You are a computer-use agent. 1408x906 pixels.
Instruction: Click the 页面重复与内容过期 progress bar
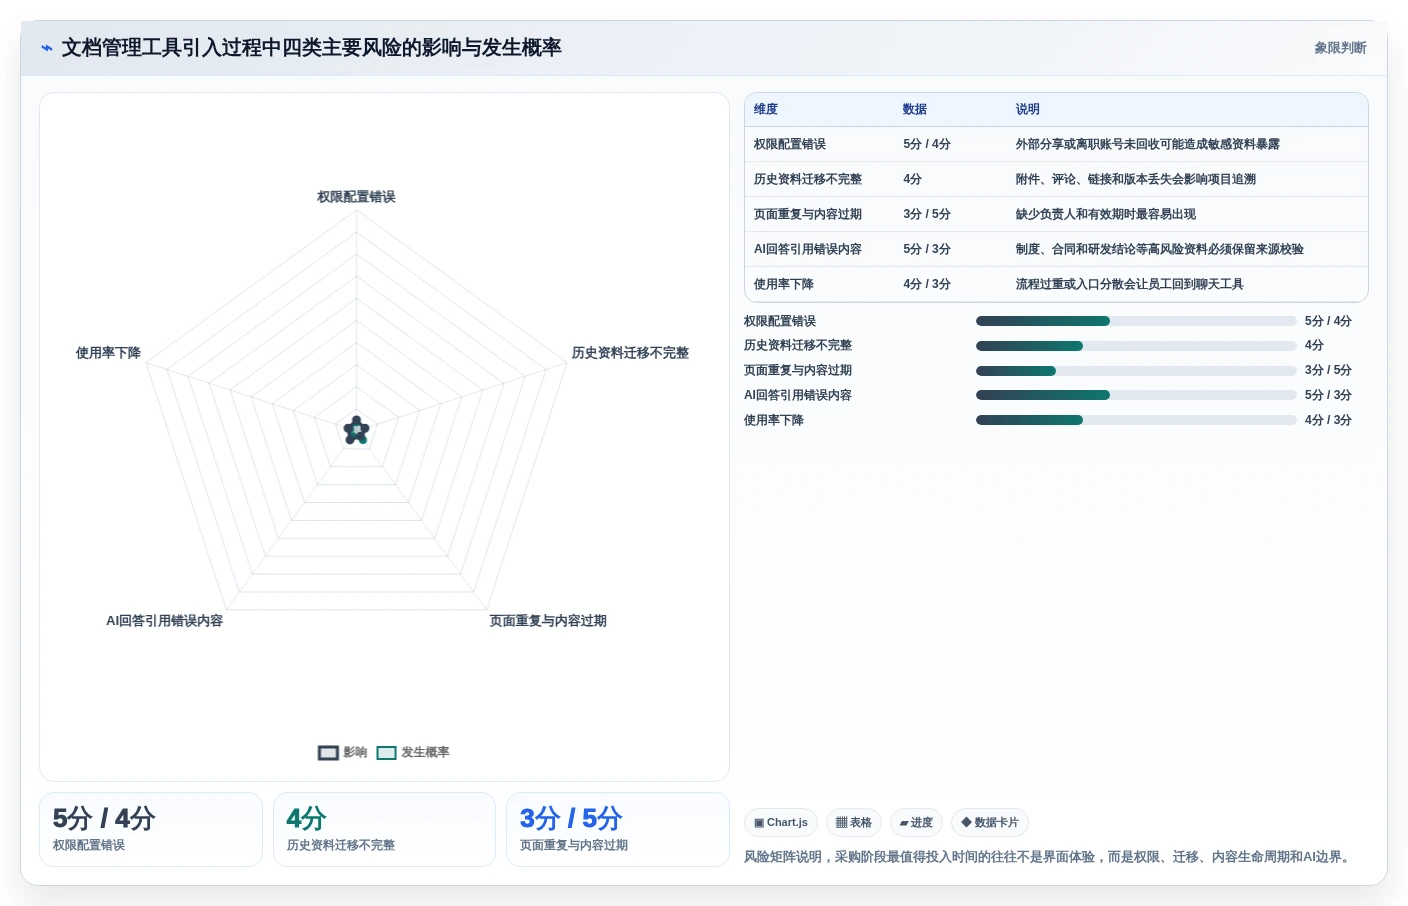(x=1136, y=371)
